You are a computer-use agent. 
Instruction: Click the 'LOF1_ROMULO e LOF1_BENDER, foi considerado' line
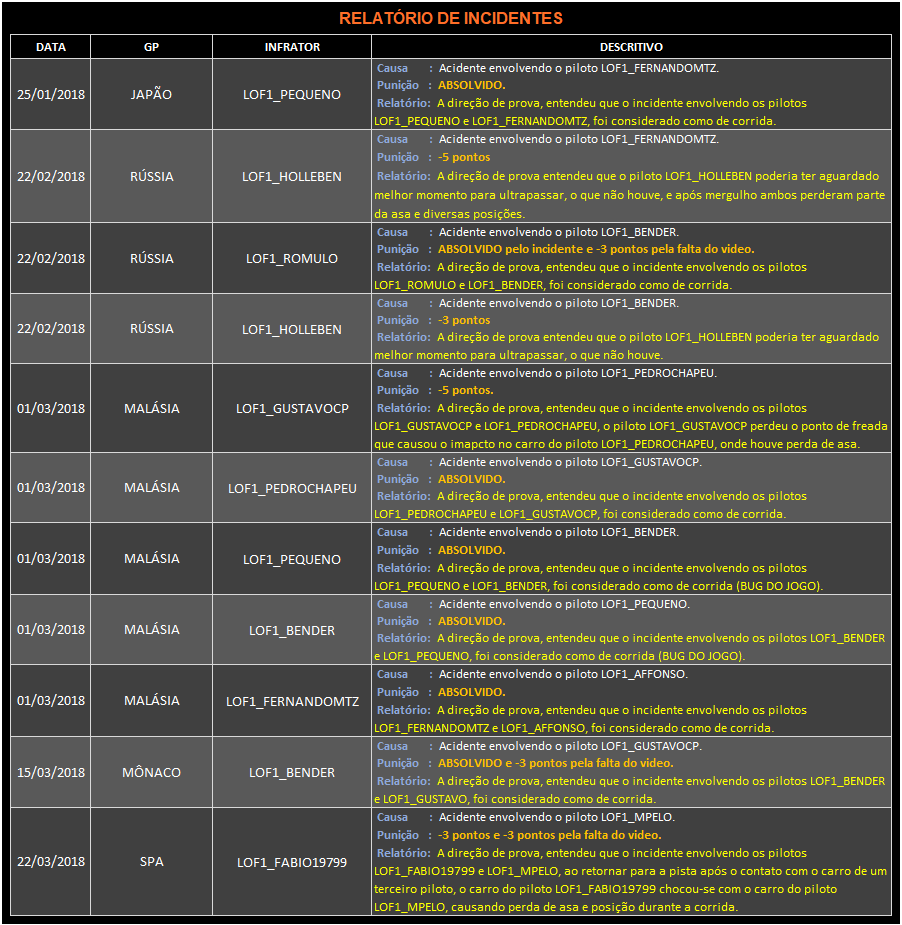(553, 285)
